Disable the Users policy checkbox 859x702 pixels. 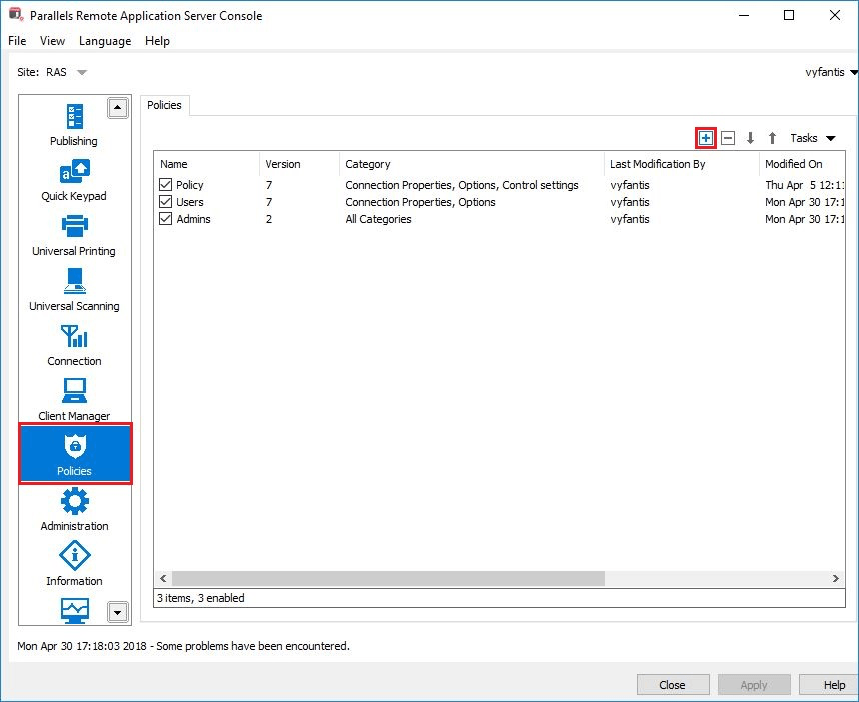(166, 202)
